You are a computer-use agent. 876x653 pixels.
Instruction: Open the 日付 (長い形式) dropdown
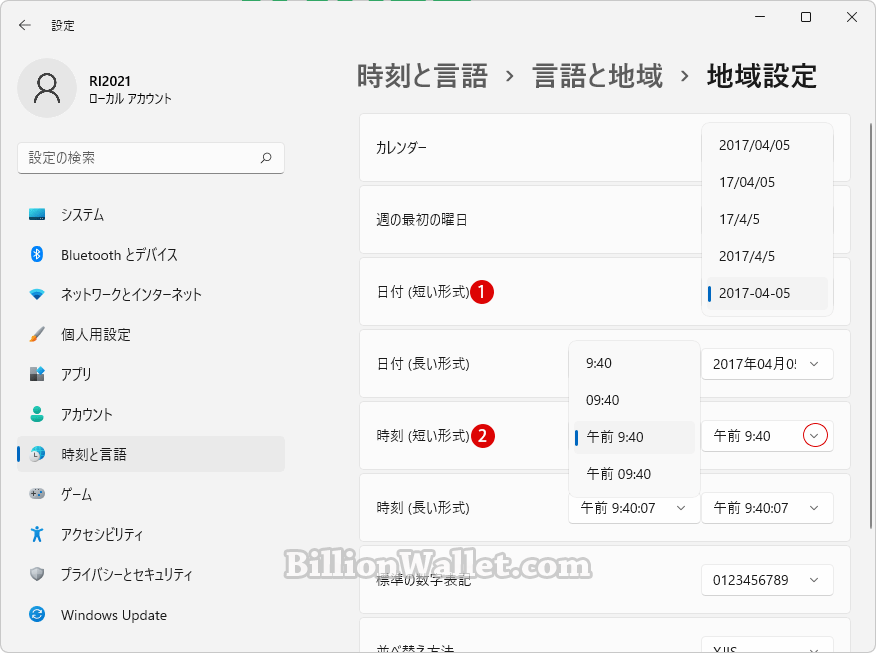click(767, 364)
